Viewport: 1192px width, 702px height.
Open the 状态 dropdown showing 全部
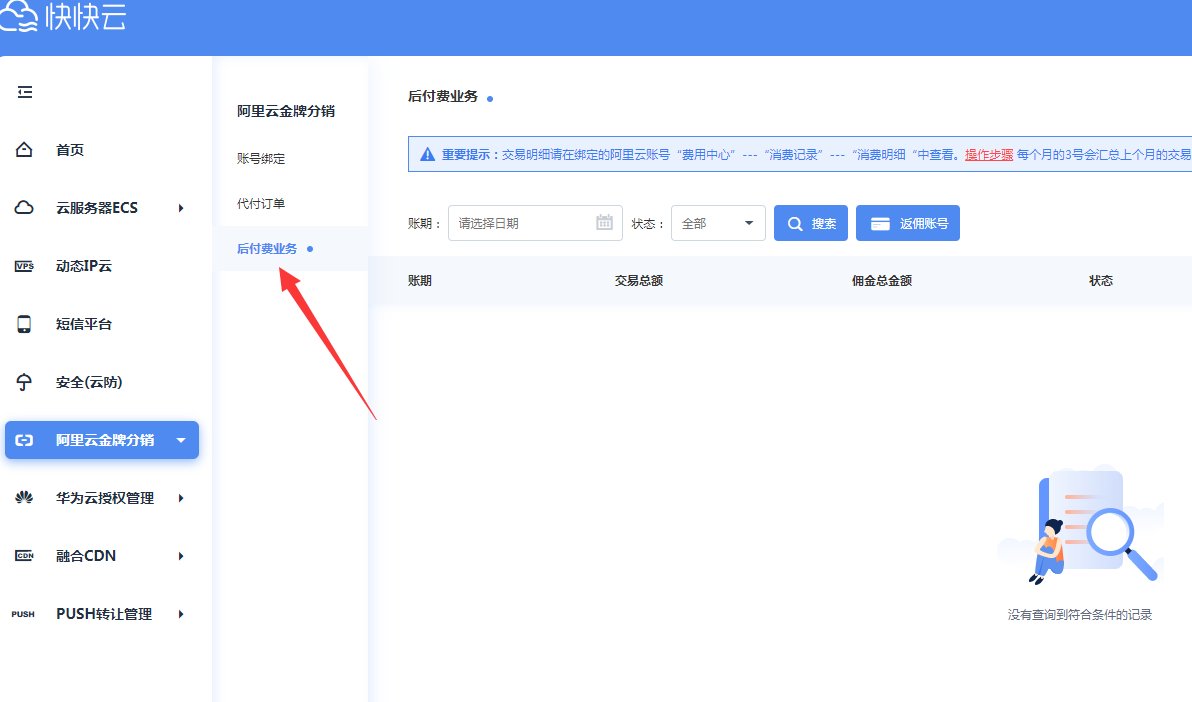(717, 223)
